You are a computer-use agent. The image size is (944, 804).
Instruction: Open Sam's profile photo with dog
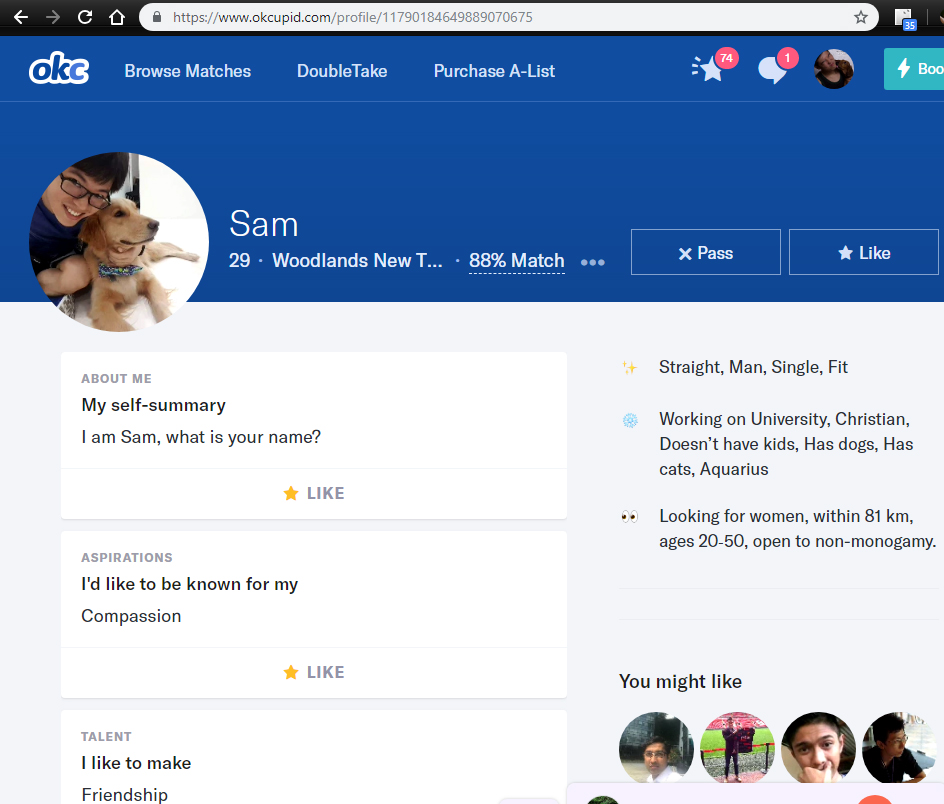coord(119,242)
